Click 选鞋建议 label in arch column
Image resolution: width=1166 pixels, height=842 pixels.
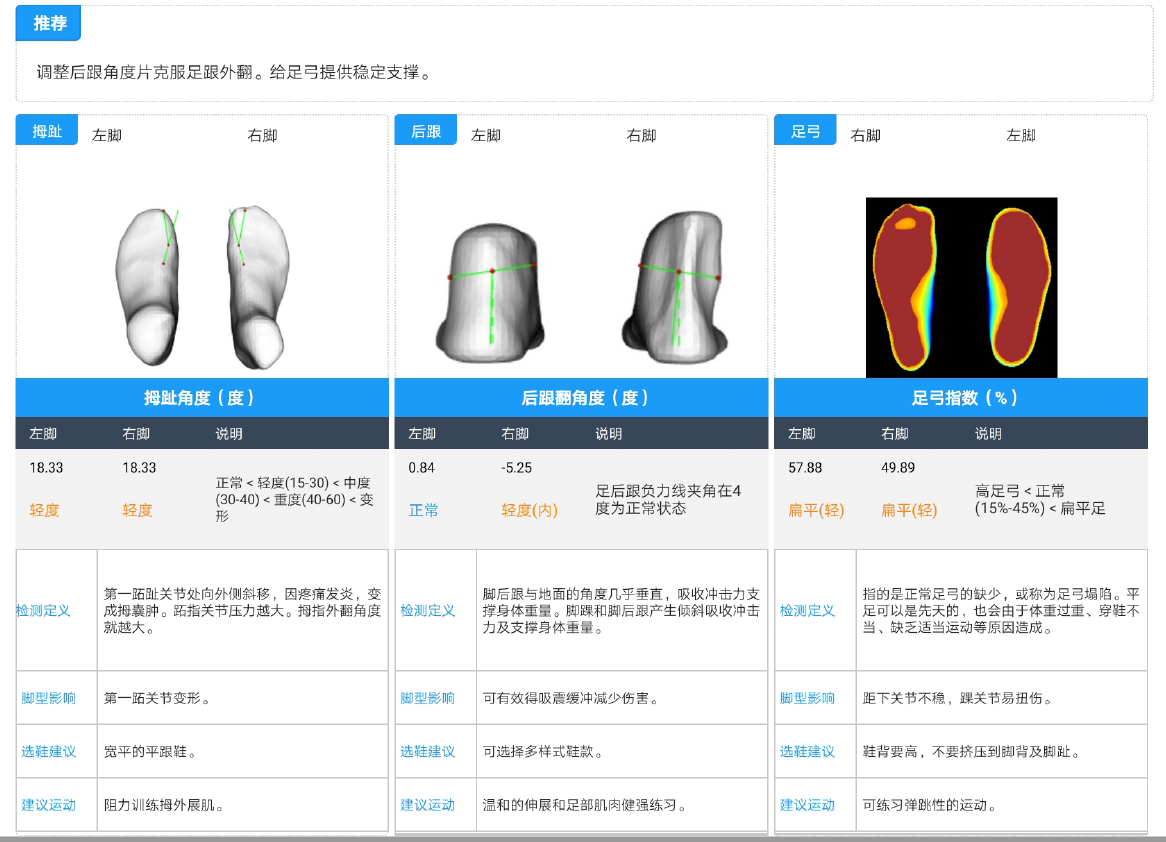coord(807,751)
